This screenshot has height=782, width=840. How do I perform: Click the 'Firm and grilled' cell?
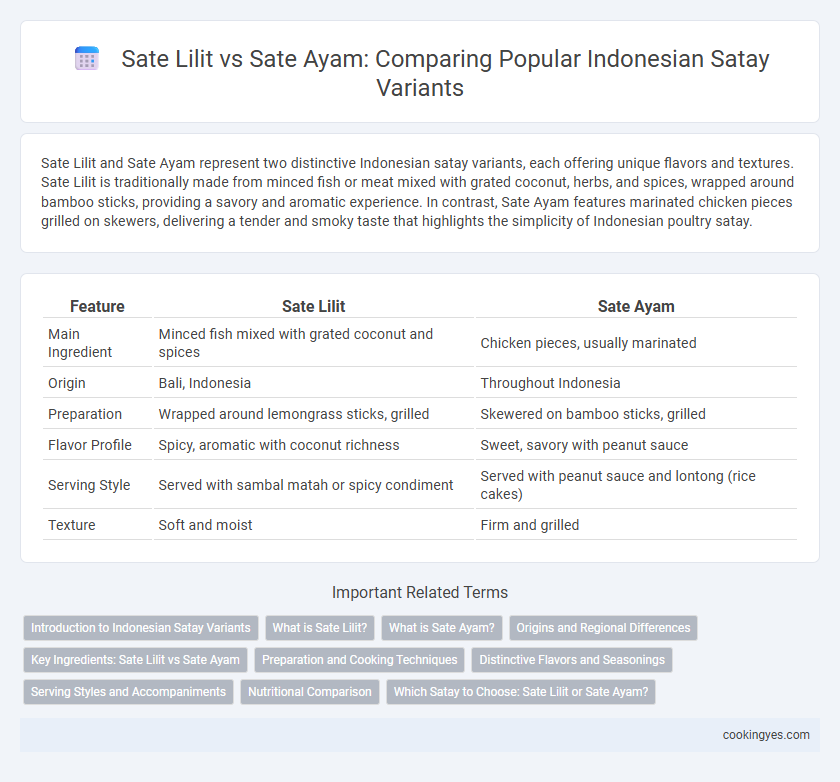[636, 525]
